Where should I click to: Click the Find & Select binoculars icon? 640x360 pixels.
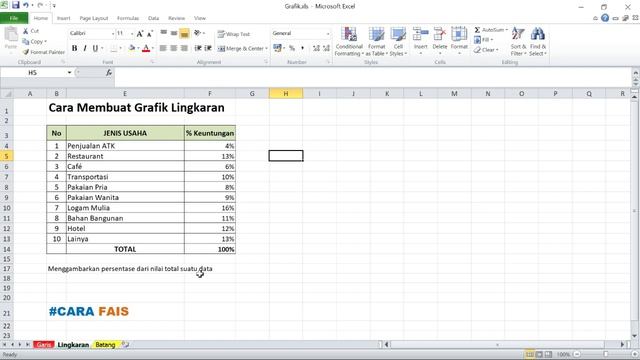[x=538, y=34]
